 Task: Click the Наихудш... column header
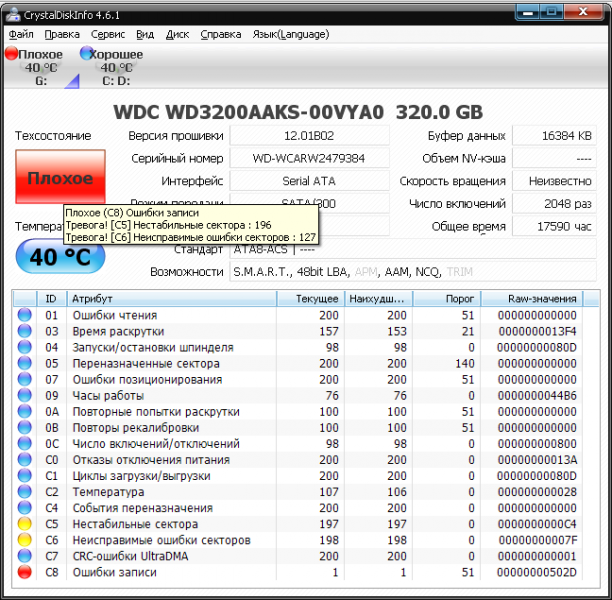coord(379,299)
